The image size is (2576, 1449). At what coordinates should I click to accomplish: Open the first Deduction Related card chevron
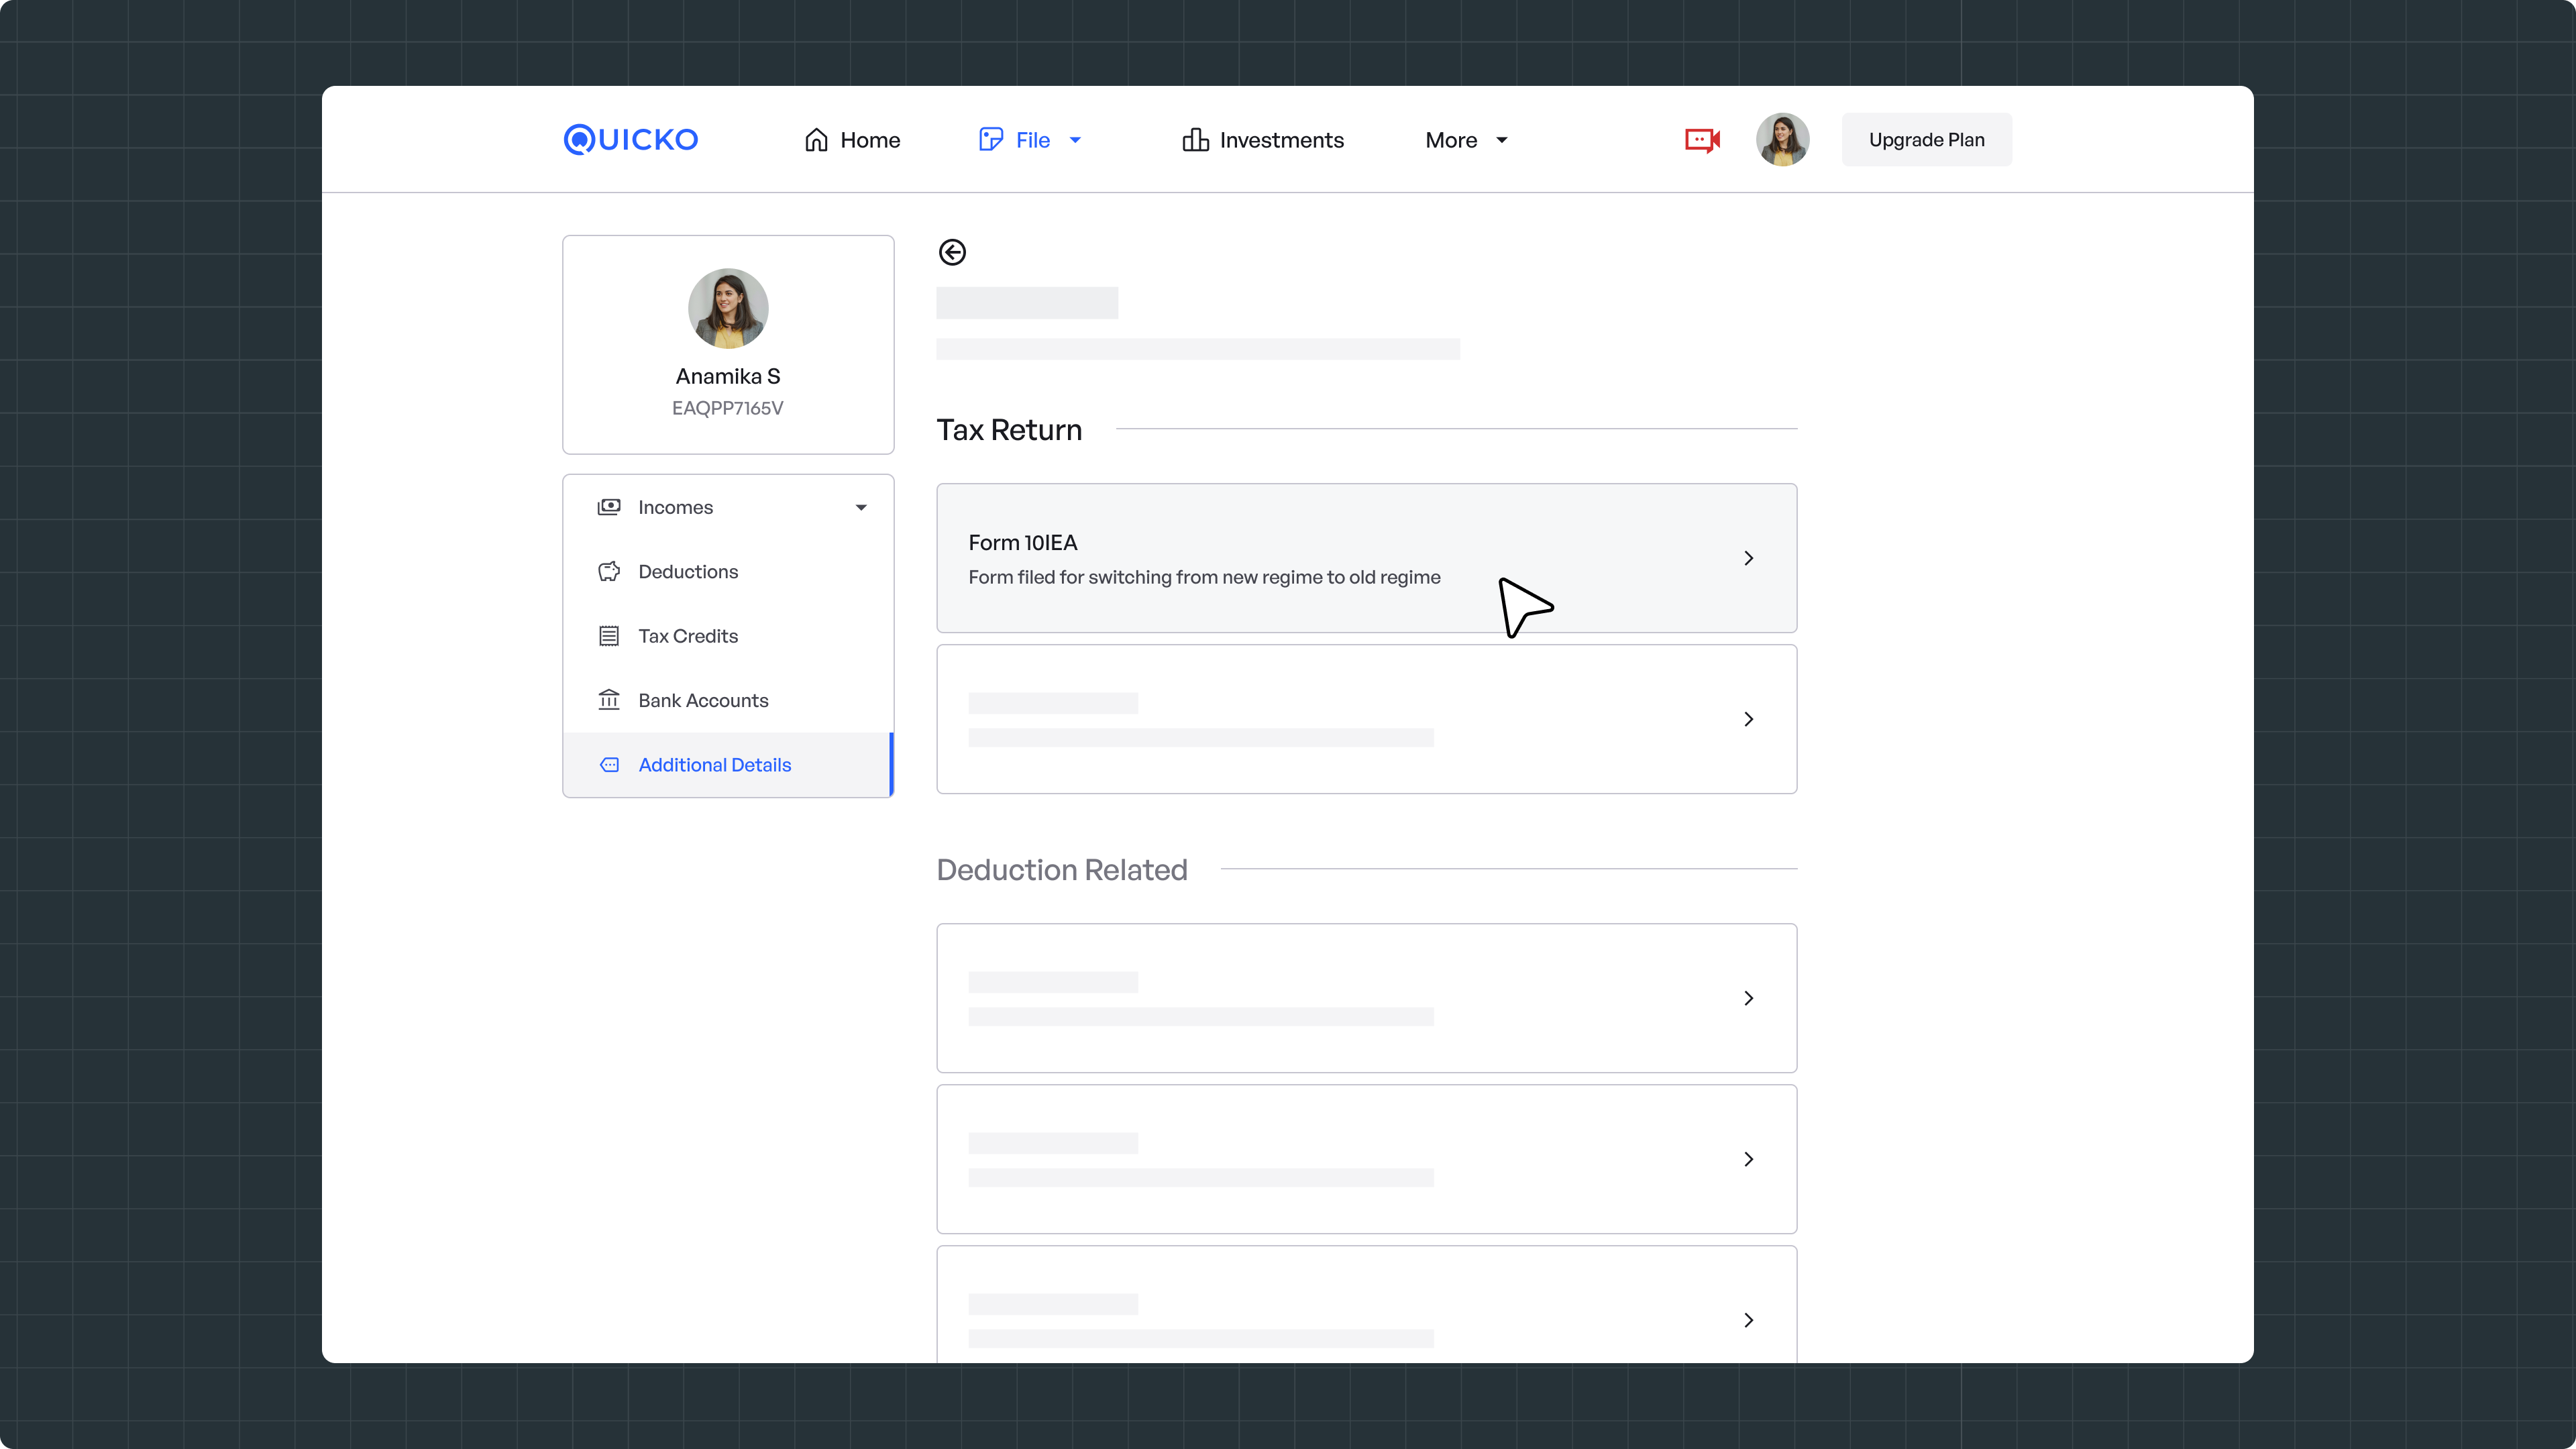[x=1749, y=998]
